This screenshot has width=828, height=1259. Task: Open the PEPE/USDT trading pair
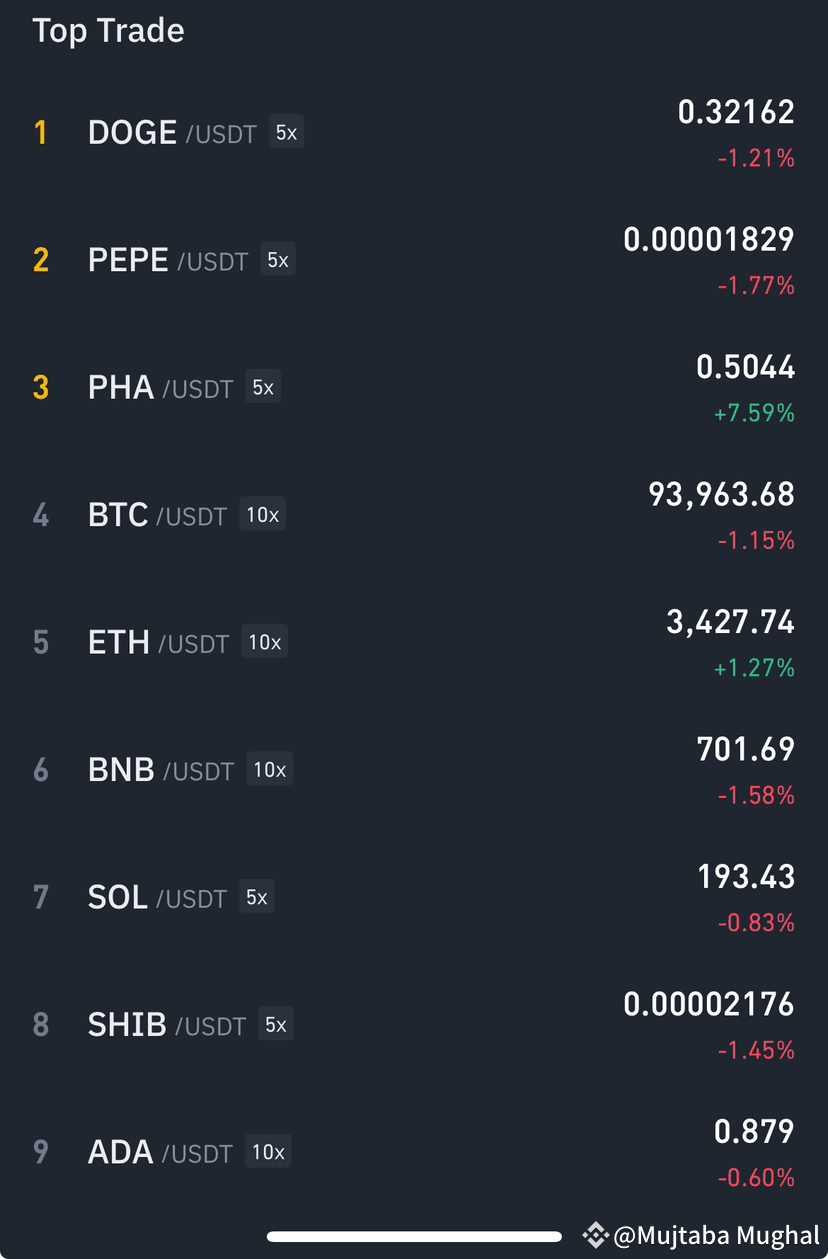coord(414,260)
